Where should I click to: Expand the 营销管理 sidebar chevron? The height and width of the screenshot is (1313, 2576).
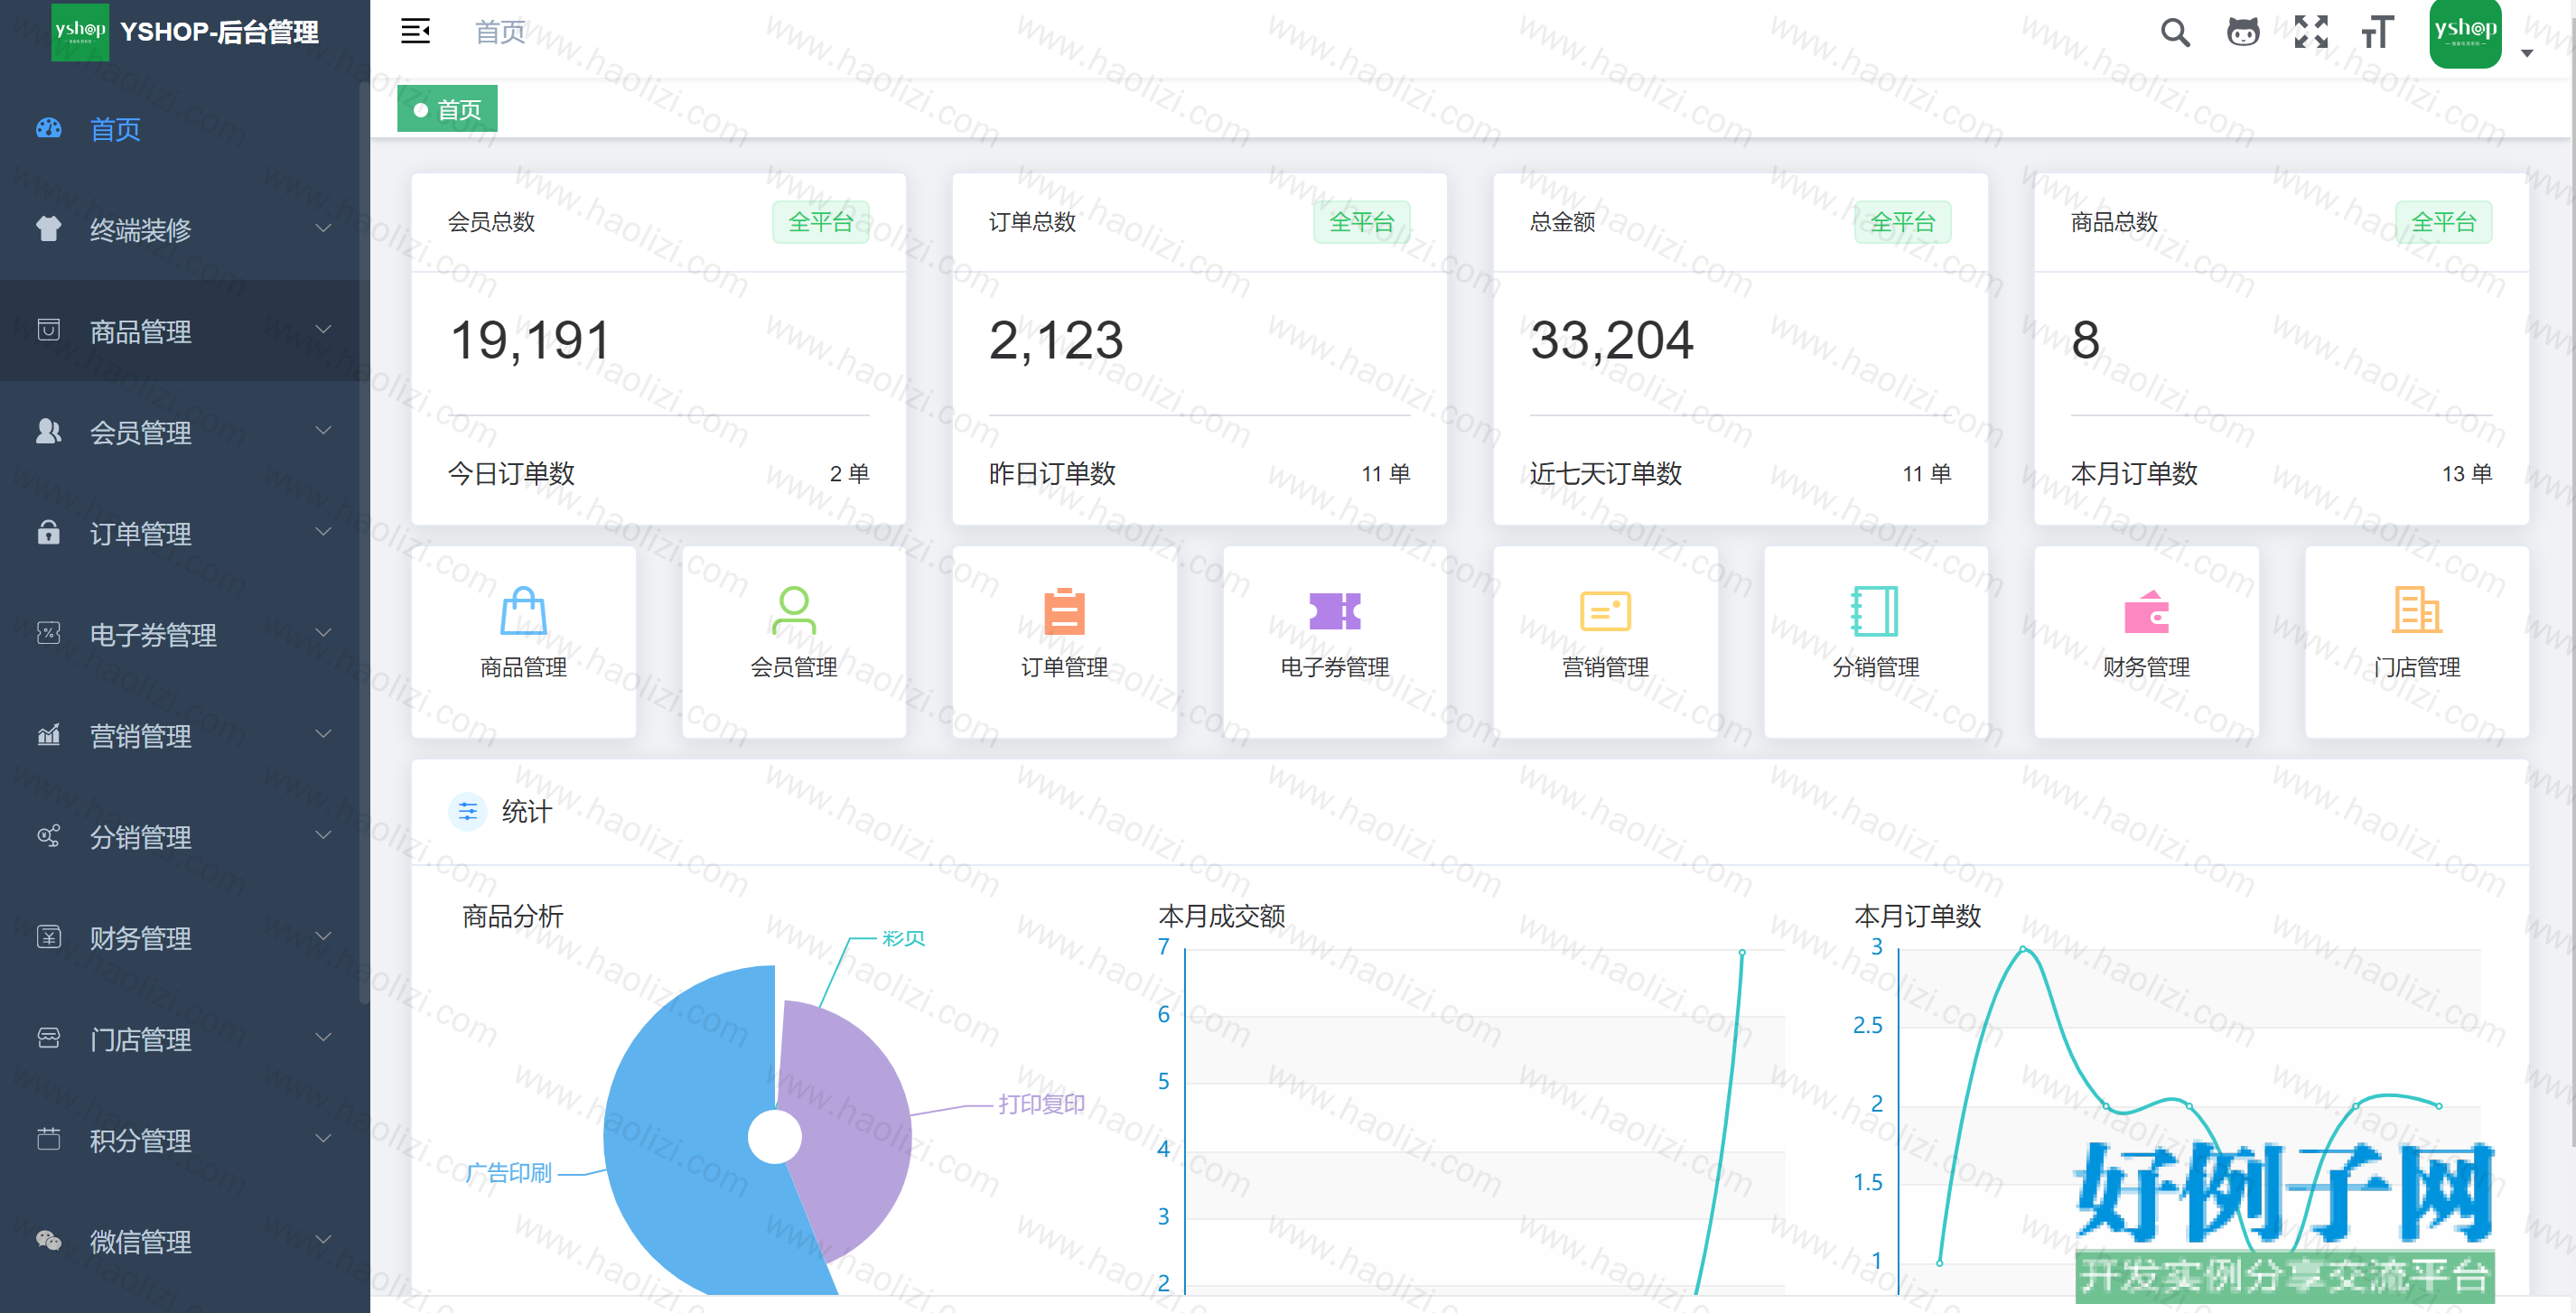click(323, 735)
